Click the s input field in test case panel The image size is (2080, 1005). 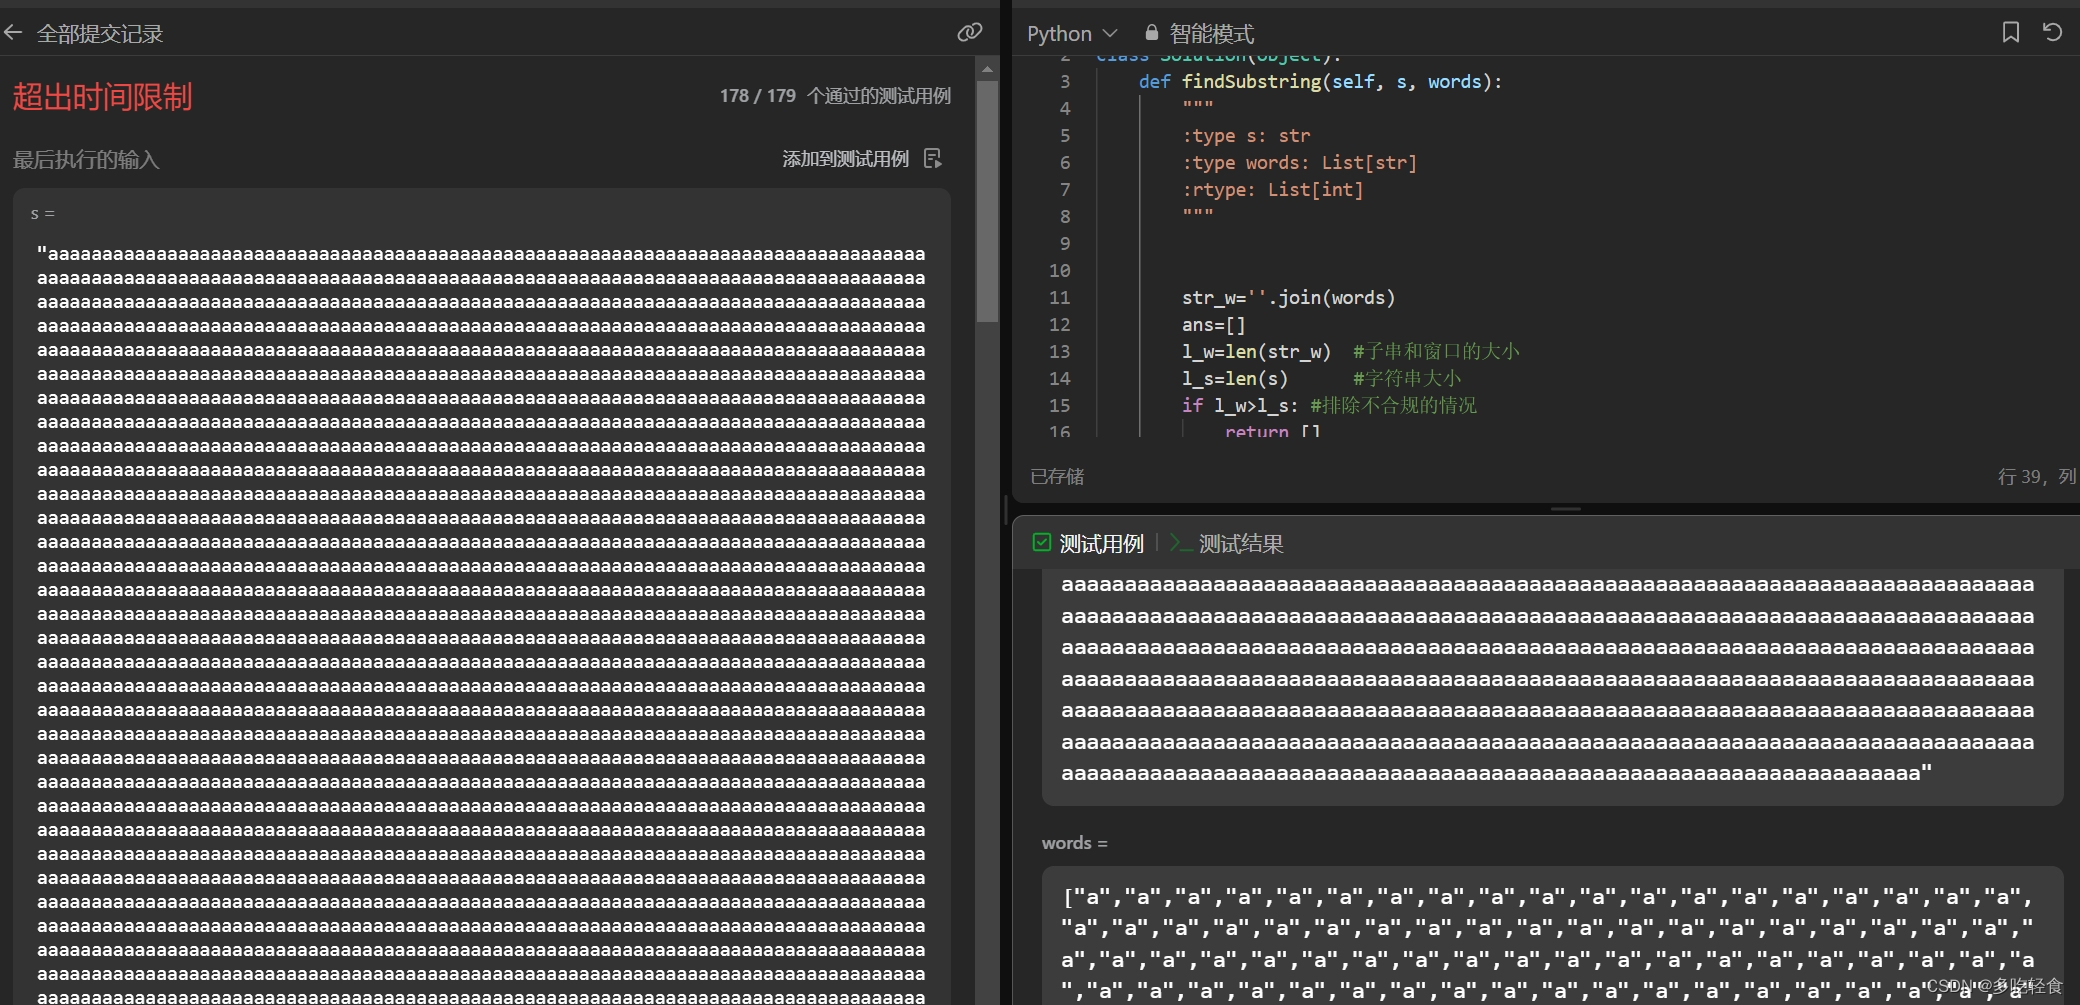coord(1552,688)
